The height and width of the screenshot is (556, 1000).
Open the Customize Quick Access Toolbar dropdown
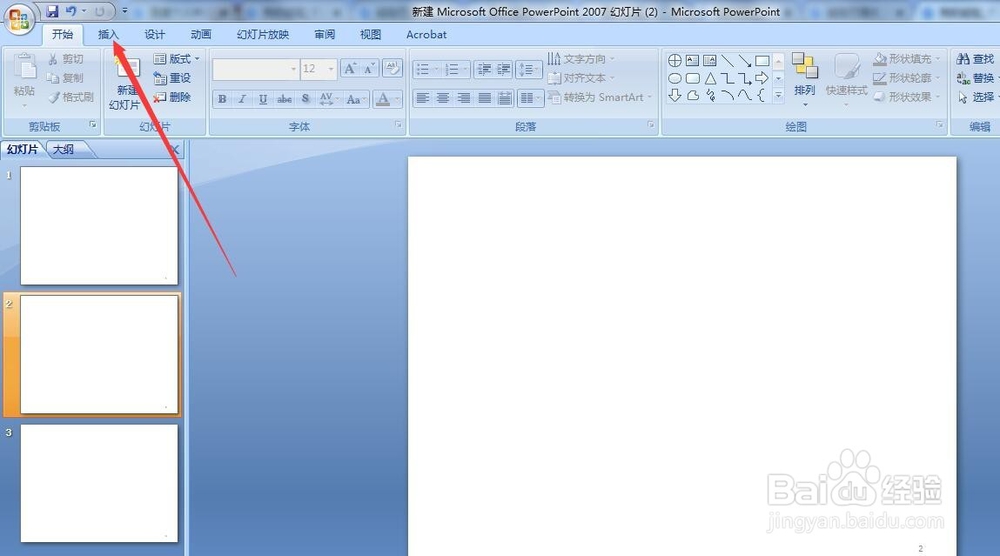coord(124,11)
